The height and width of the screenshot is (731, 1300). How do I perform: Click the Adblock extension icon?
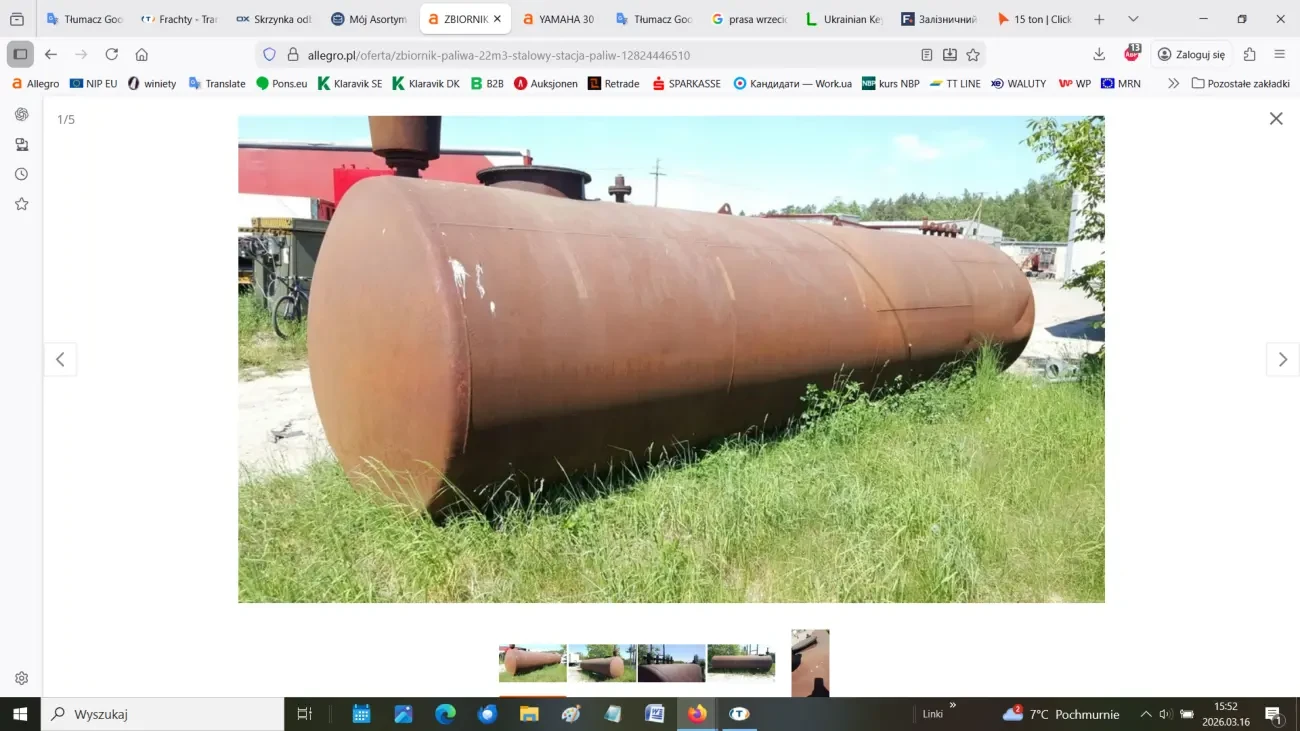click(x=1132, y=54)
